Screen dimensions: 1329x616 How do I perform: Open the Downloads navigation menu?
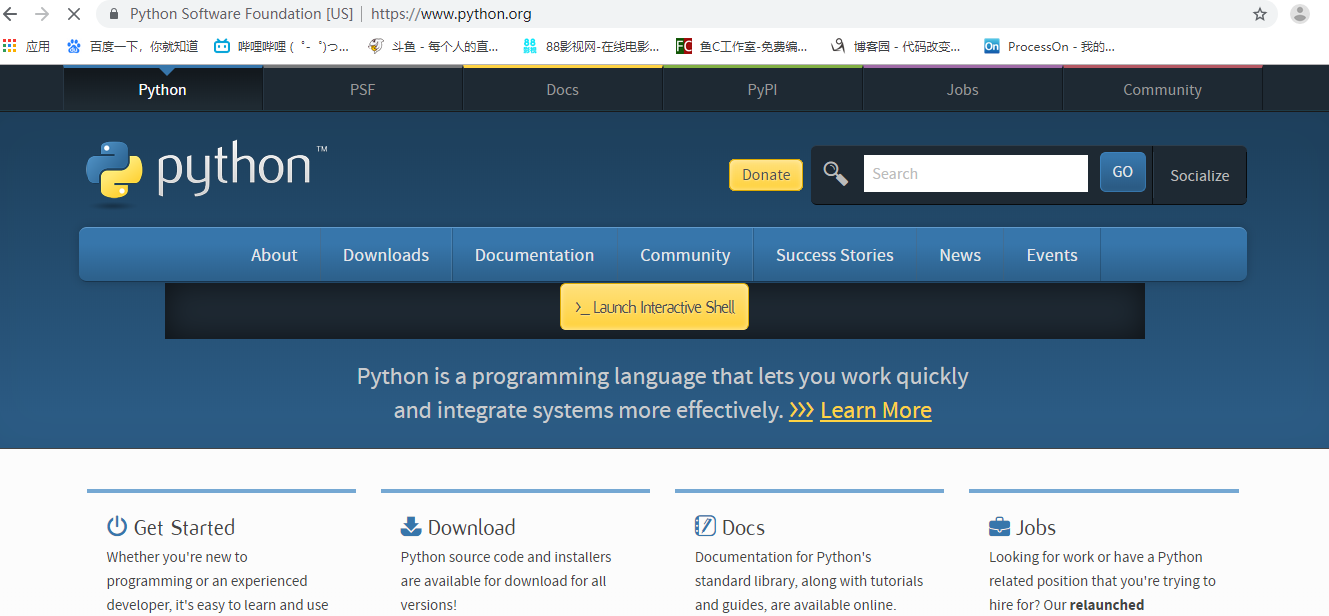[386, 255]
